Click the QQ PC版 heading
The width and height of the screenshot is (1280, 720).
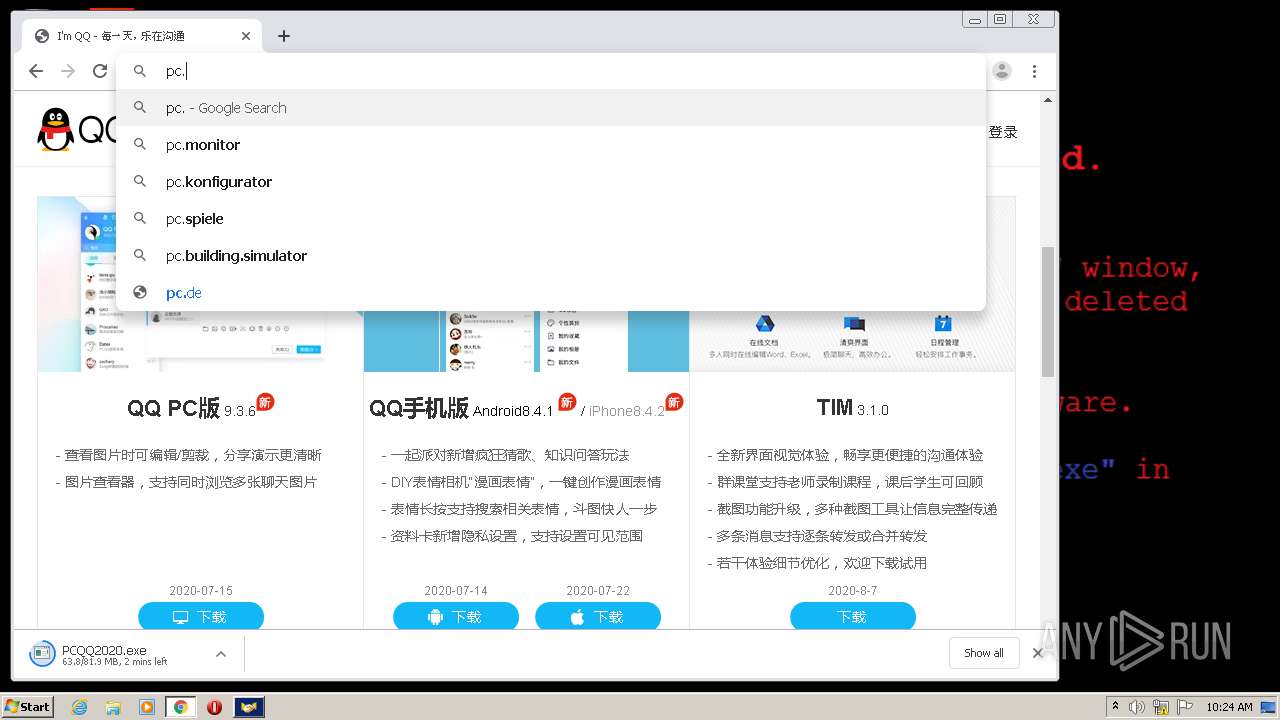173,408
